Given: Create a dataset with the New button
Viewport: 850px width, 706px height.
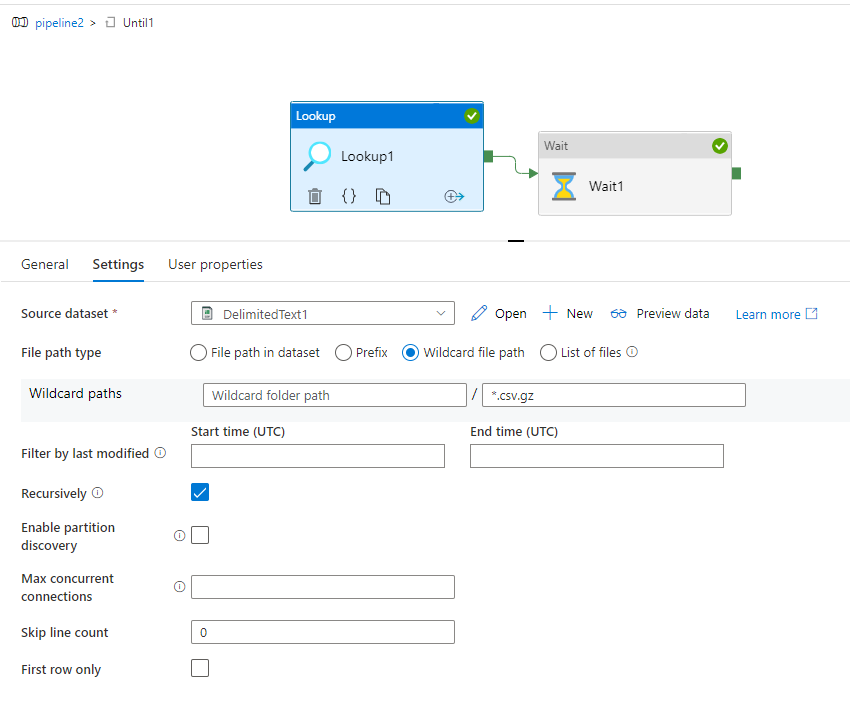Looking at the screenshot, I should [x=567, y=312].
